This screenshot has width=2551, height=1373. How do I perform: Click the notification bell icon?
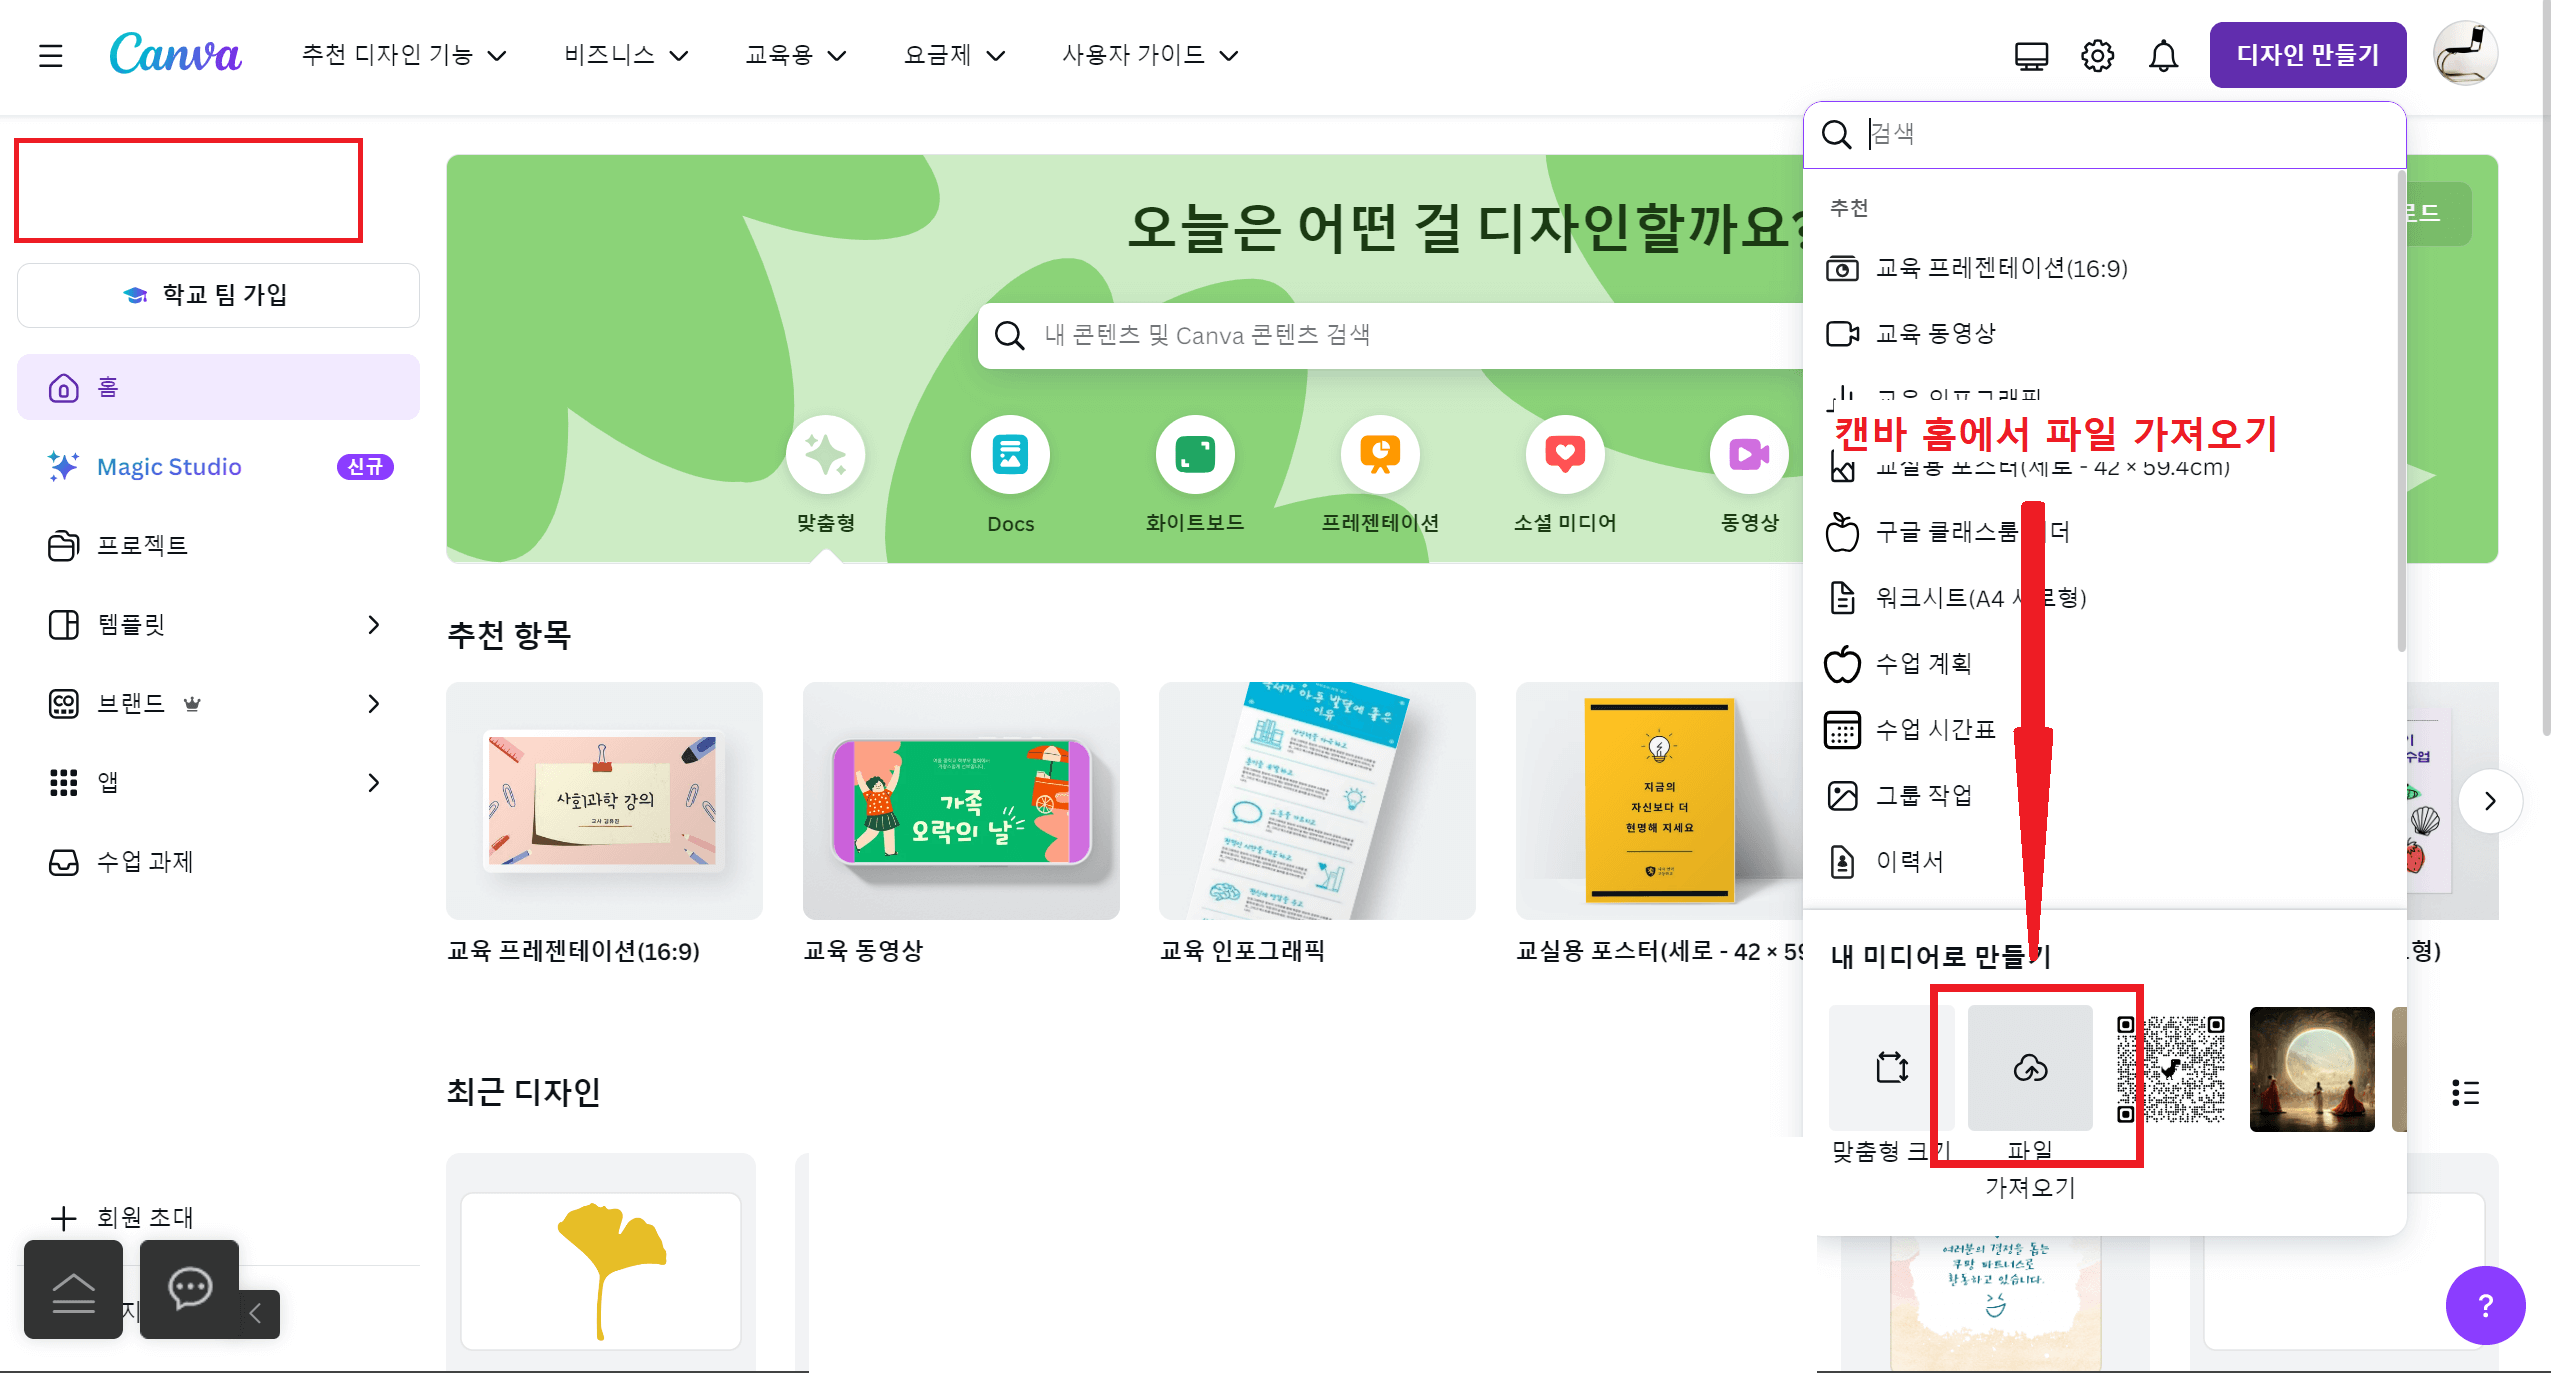click(2162, 55)
